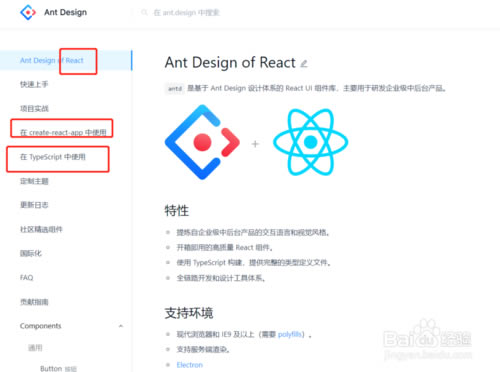Open the polyfills link
This screenshot has height=372, width=500.
[x=290, y=334]
